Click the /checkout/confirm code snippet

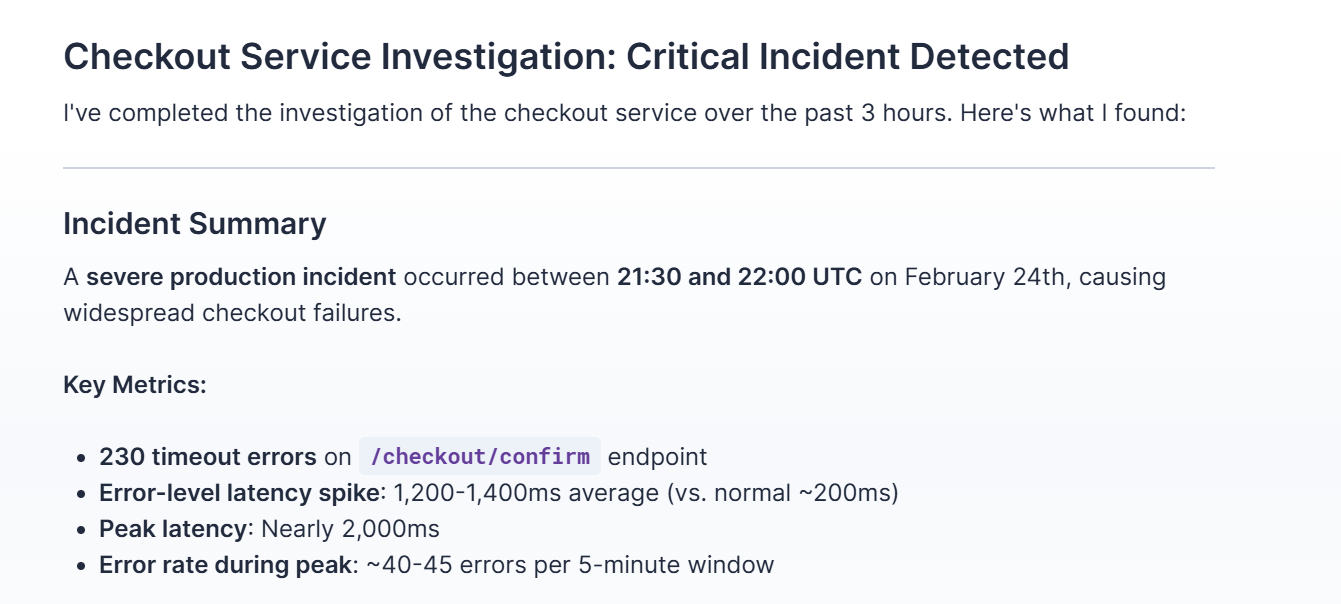[480, 456]
